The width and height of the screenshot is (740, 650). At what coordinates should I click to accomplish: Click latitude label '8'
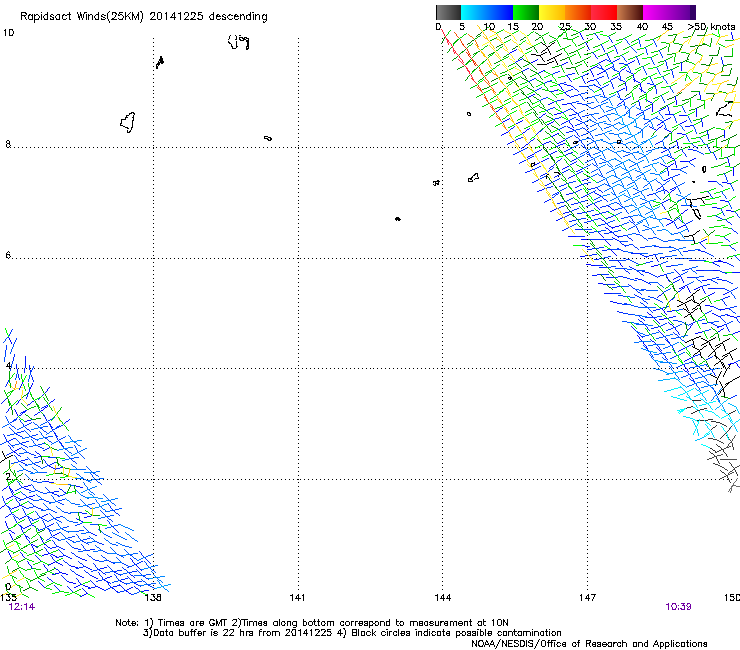[8, 144]
